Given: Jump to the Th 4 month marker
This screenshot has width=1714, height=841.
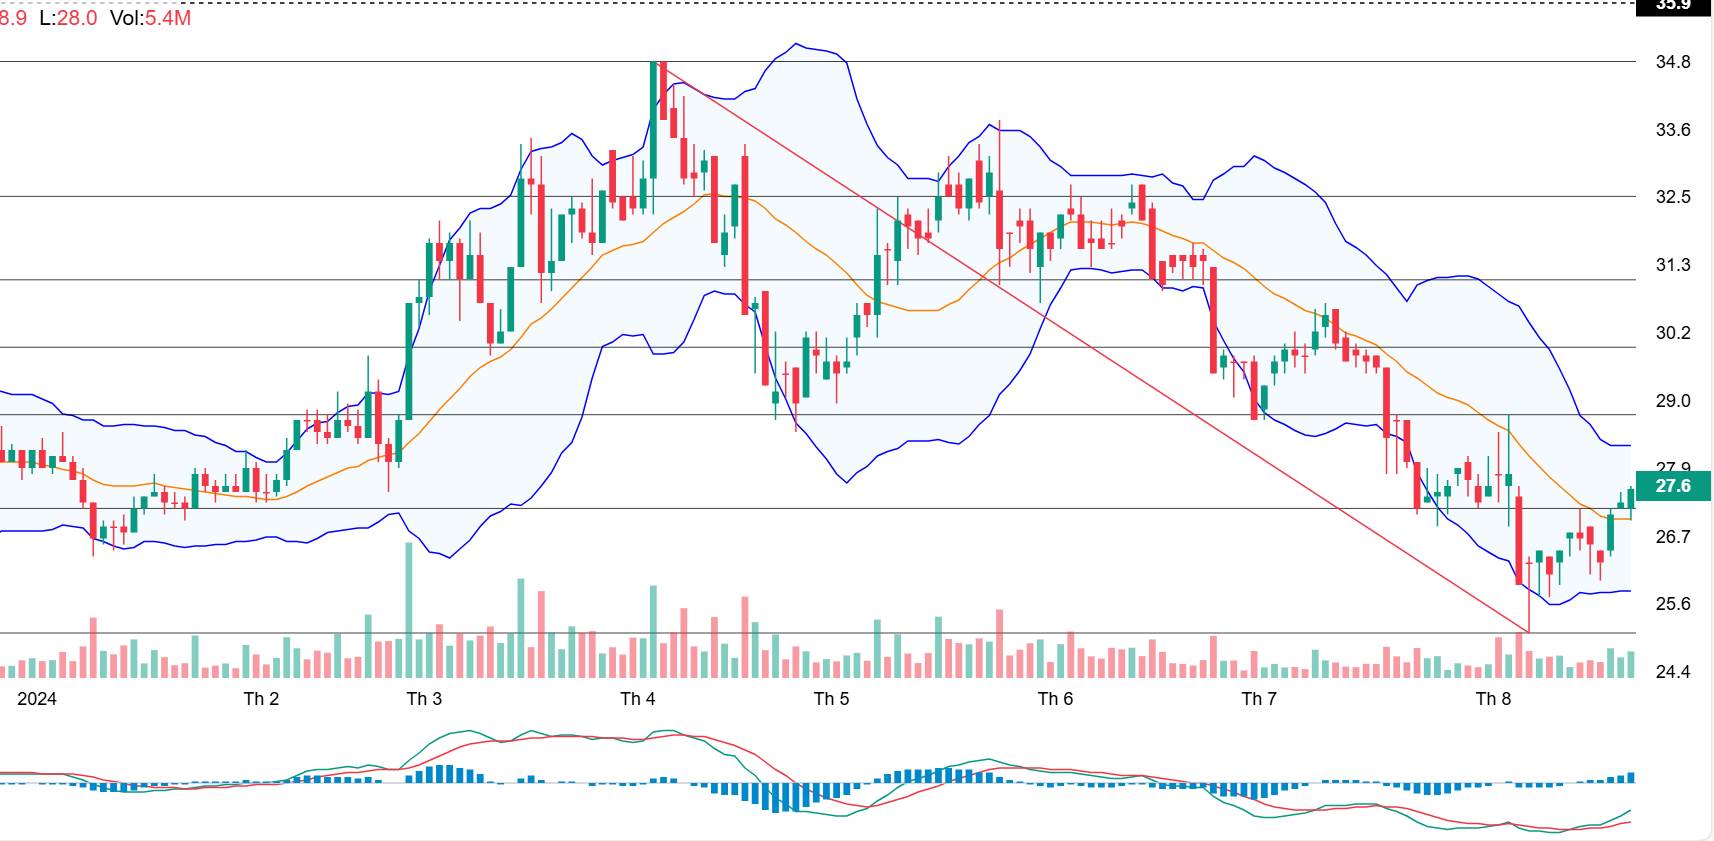Looking at the screenshot, I should (x=638, y=698).
